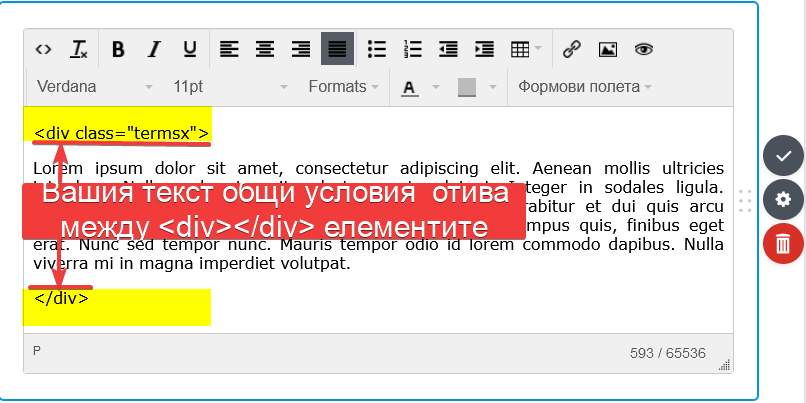Toggle italic formatting
This screenshot has height=403, width=806.
154,48
